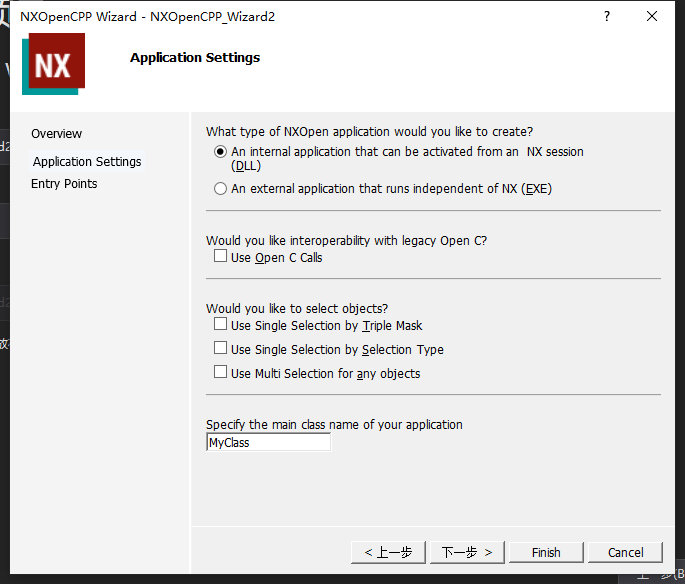The width and height of the screenshot is (685, 584).
Task: Click the 'Application Settings' header title
Action: click(x=195, y=58)
